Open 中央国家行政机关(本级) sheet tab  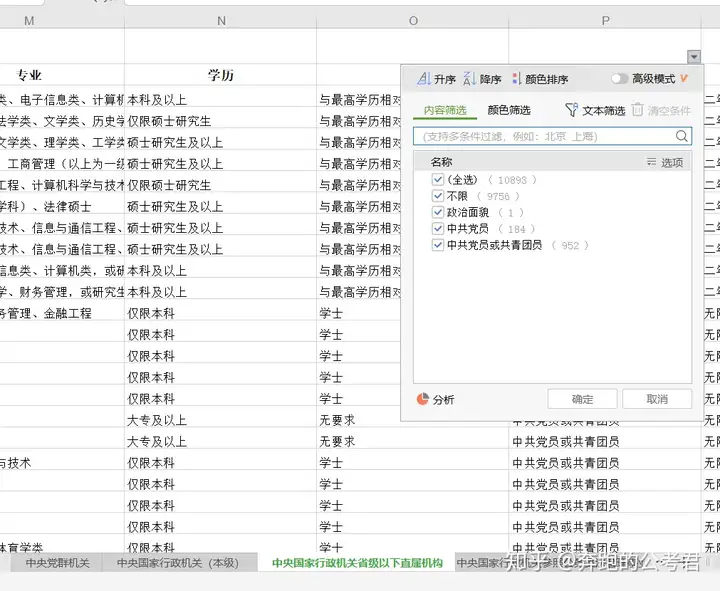178,563
